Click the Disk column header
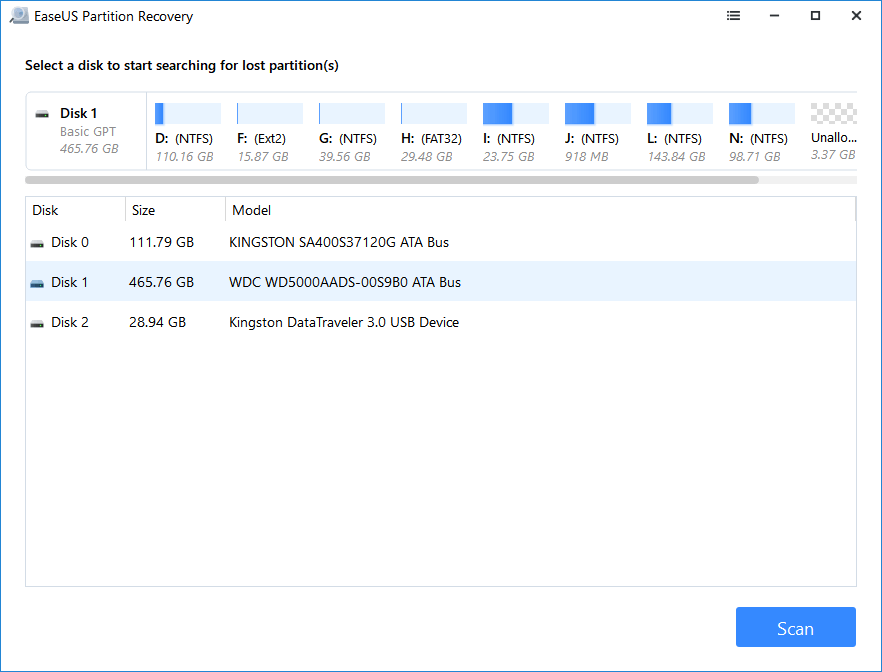This screenshot has height=672, width=882. coord(45,210)
